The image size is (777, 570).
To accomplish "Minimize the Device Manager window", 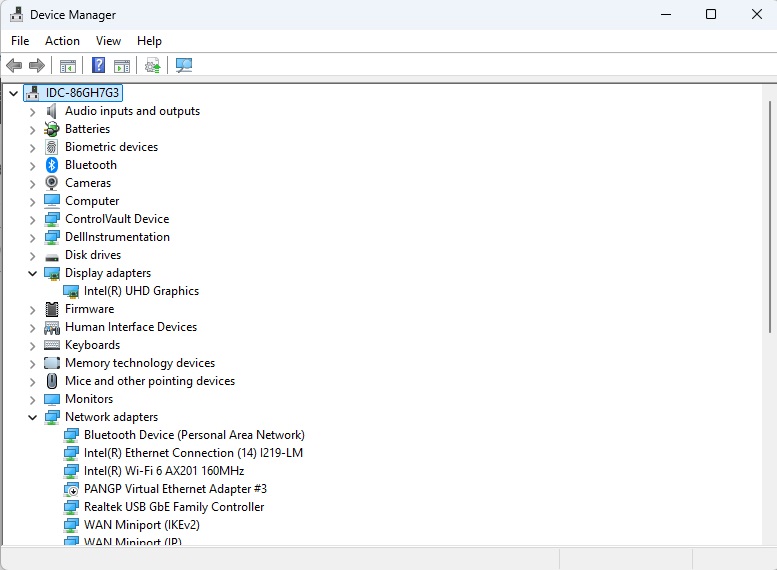I will tap(666, 14).
